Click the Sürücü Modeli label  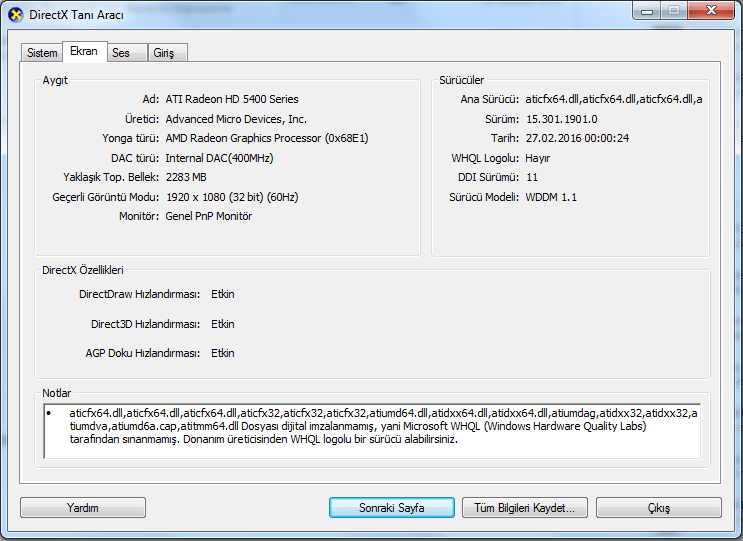[x=484, y=197]
